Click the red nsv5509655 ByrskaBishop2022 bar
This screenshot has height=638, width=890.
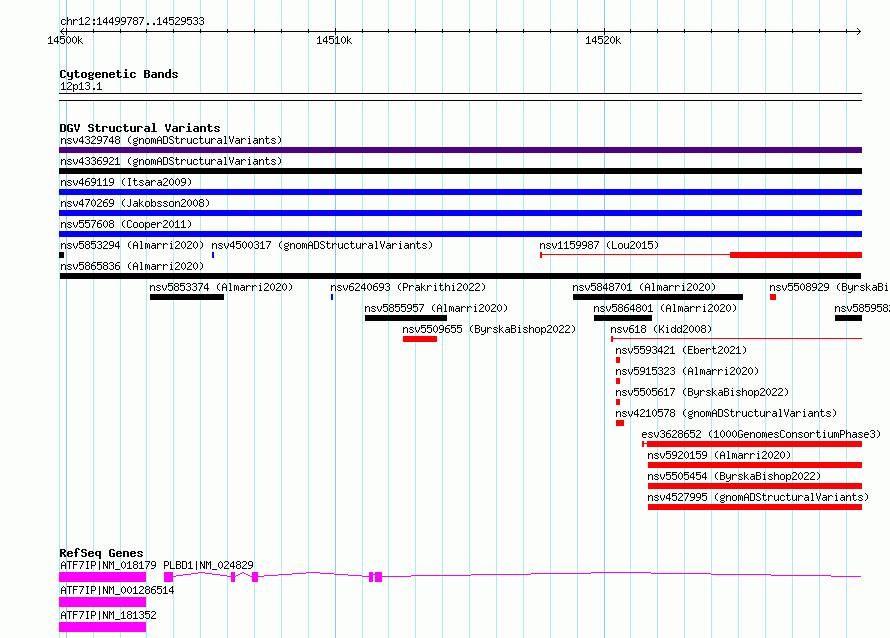420,339
